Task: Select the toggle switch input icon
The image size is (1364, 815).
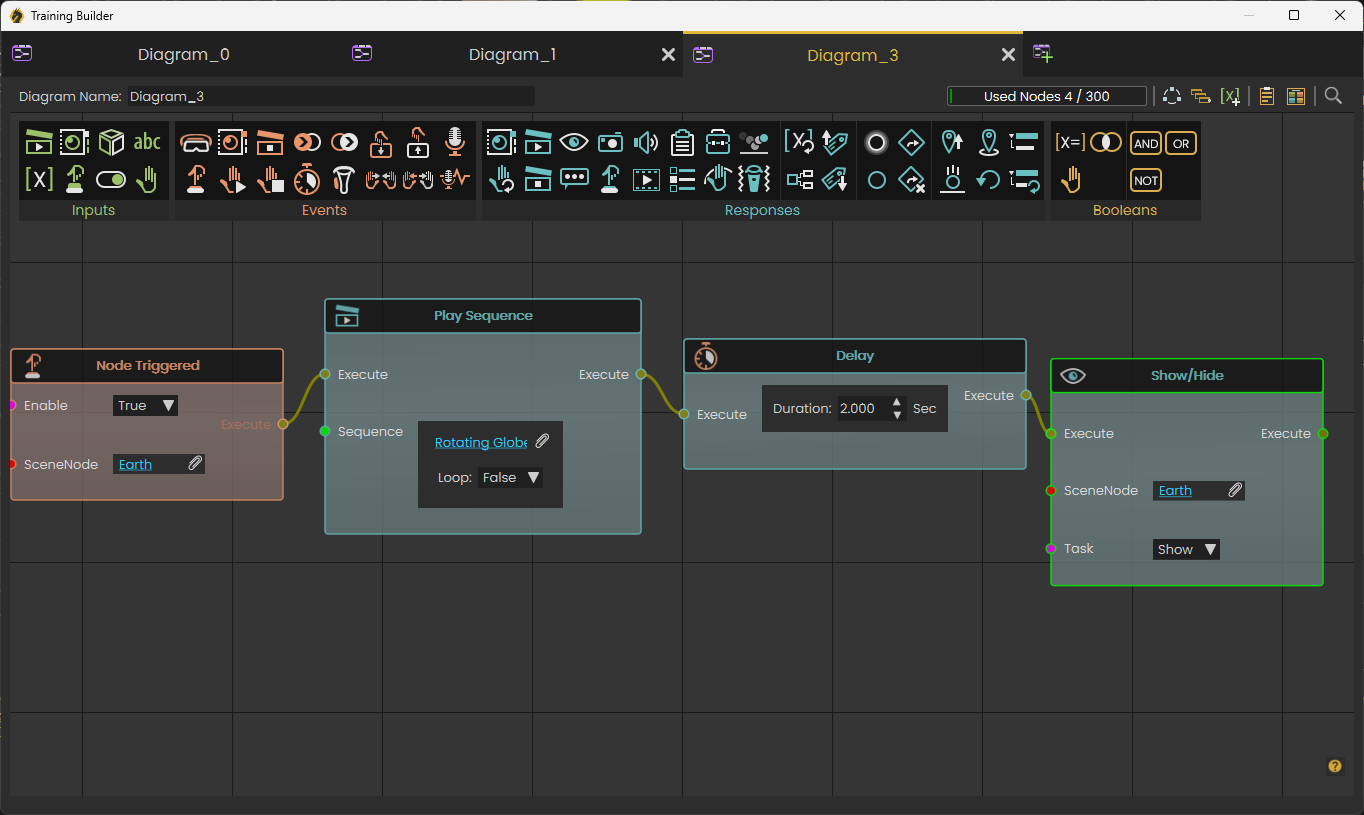Action: [111, 180]
